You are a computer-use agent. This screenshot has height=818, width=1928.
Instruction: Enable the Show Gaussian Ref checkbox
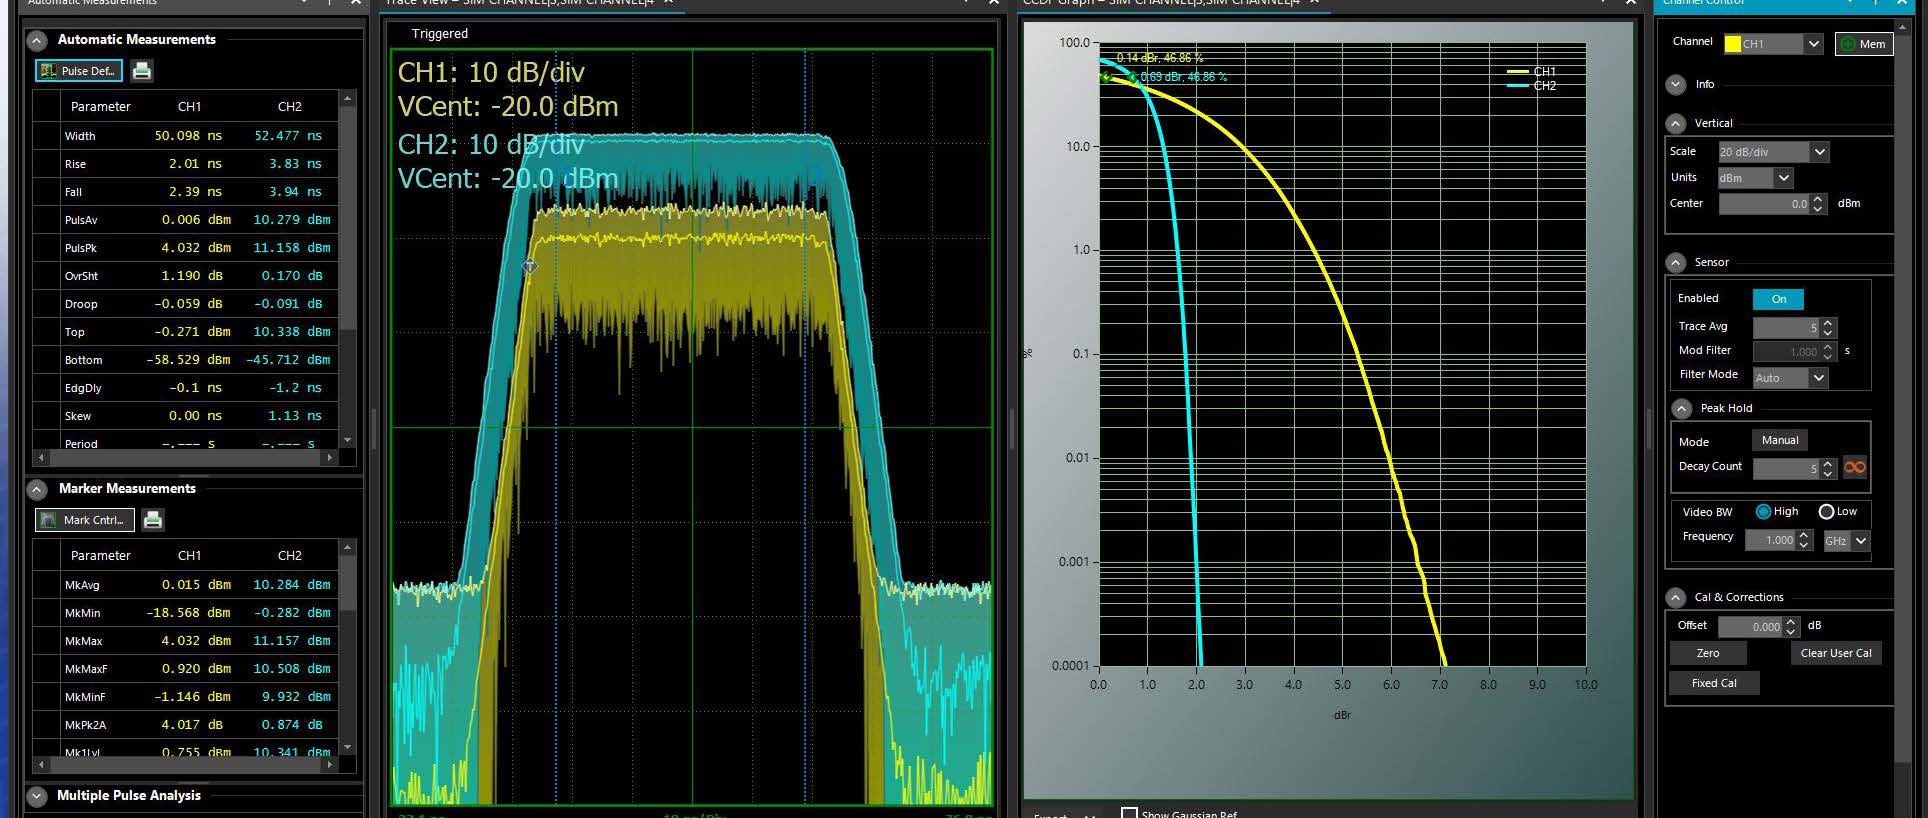tap(1129, 813)
